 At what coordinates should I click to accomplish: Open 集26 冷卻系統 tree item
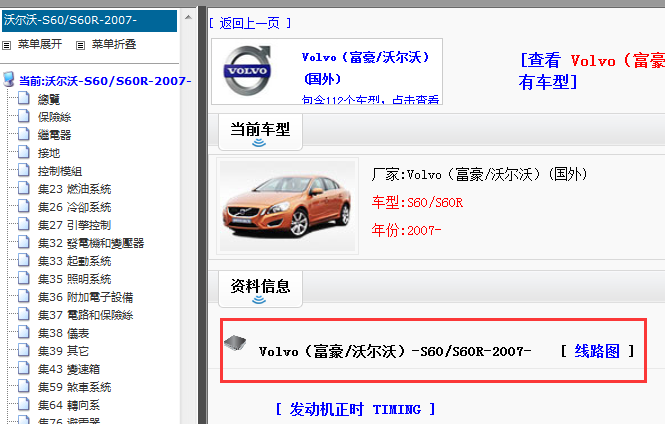point(74,207)
